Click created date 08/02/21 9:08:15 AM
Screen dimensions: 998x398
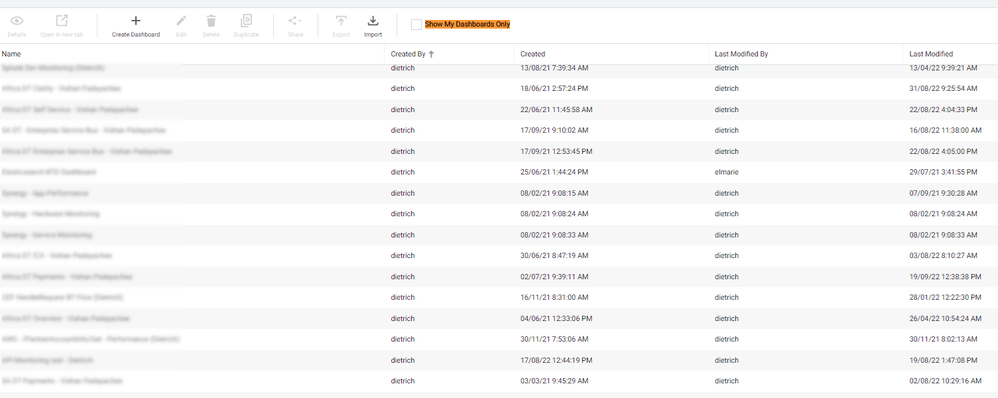pyautogui.click(x=554, y=193)
